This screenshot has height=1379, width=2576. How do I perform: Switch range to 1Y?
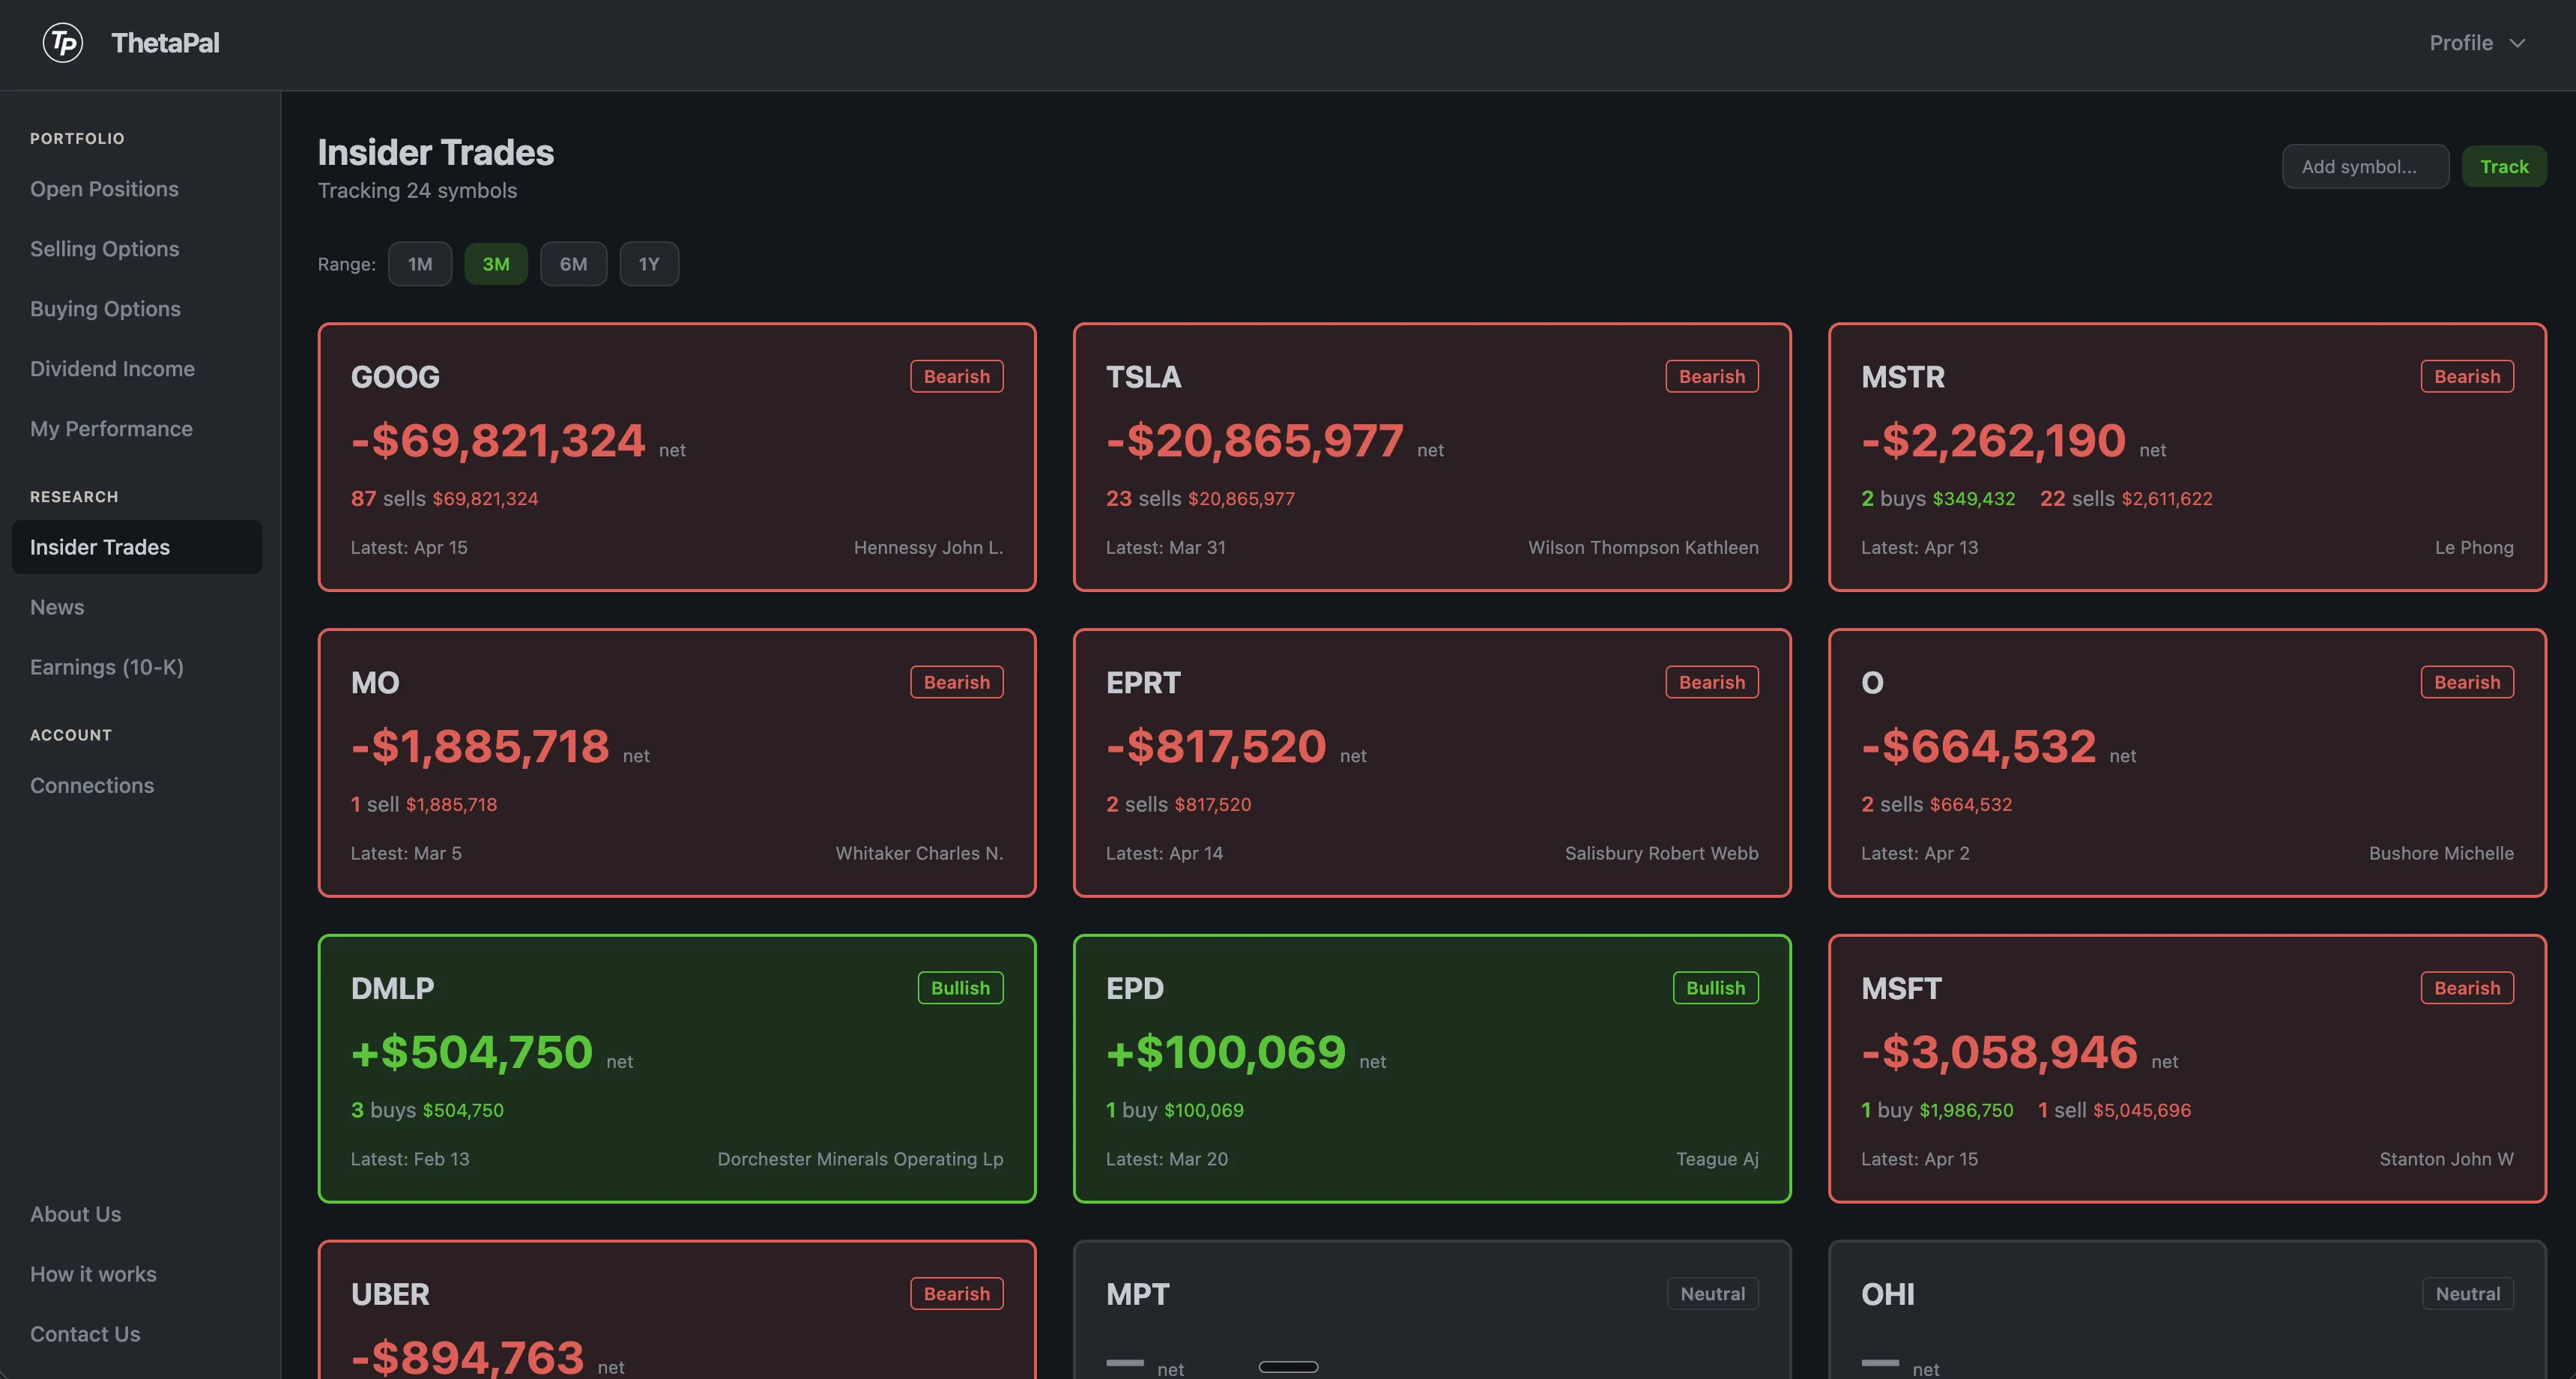[x=649, y=264]
